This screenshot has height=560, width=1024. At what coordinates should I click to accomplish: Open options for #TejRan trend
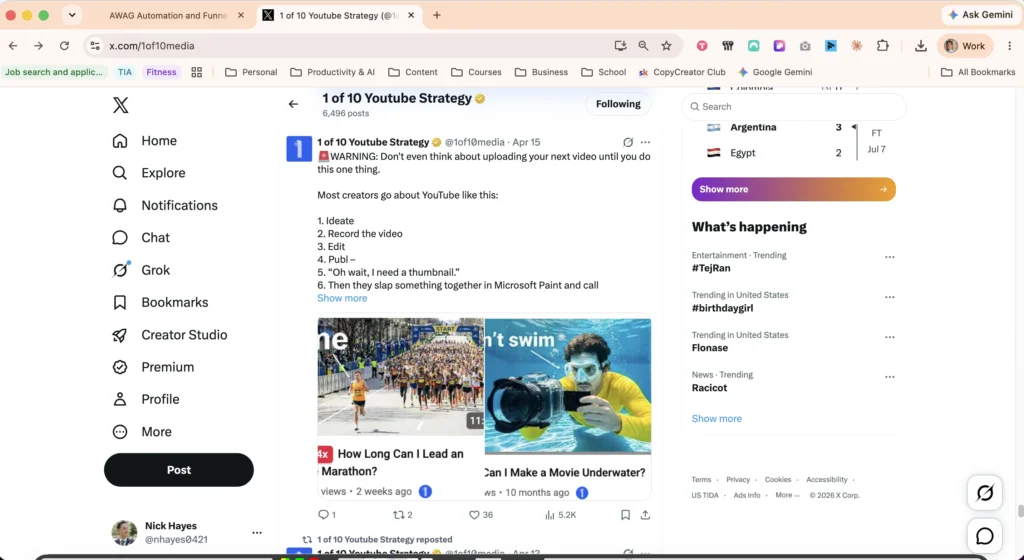coord(889,257)
